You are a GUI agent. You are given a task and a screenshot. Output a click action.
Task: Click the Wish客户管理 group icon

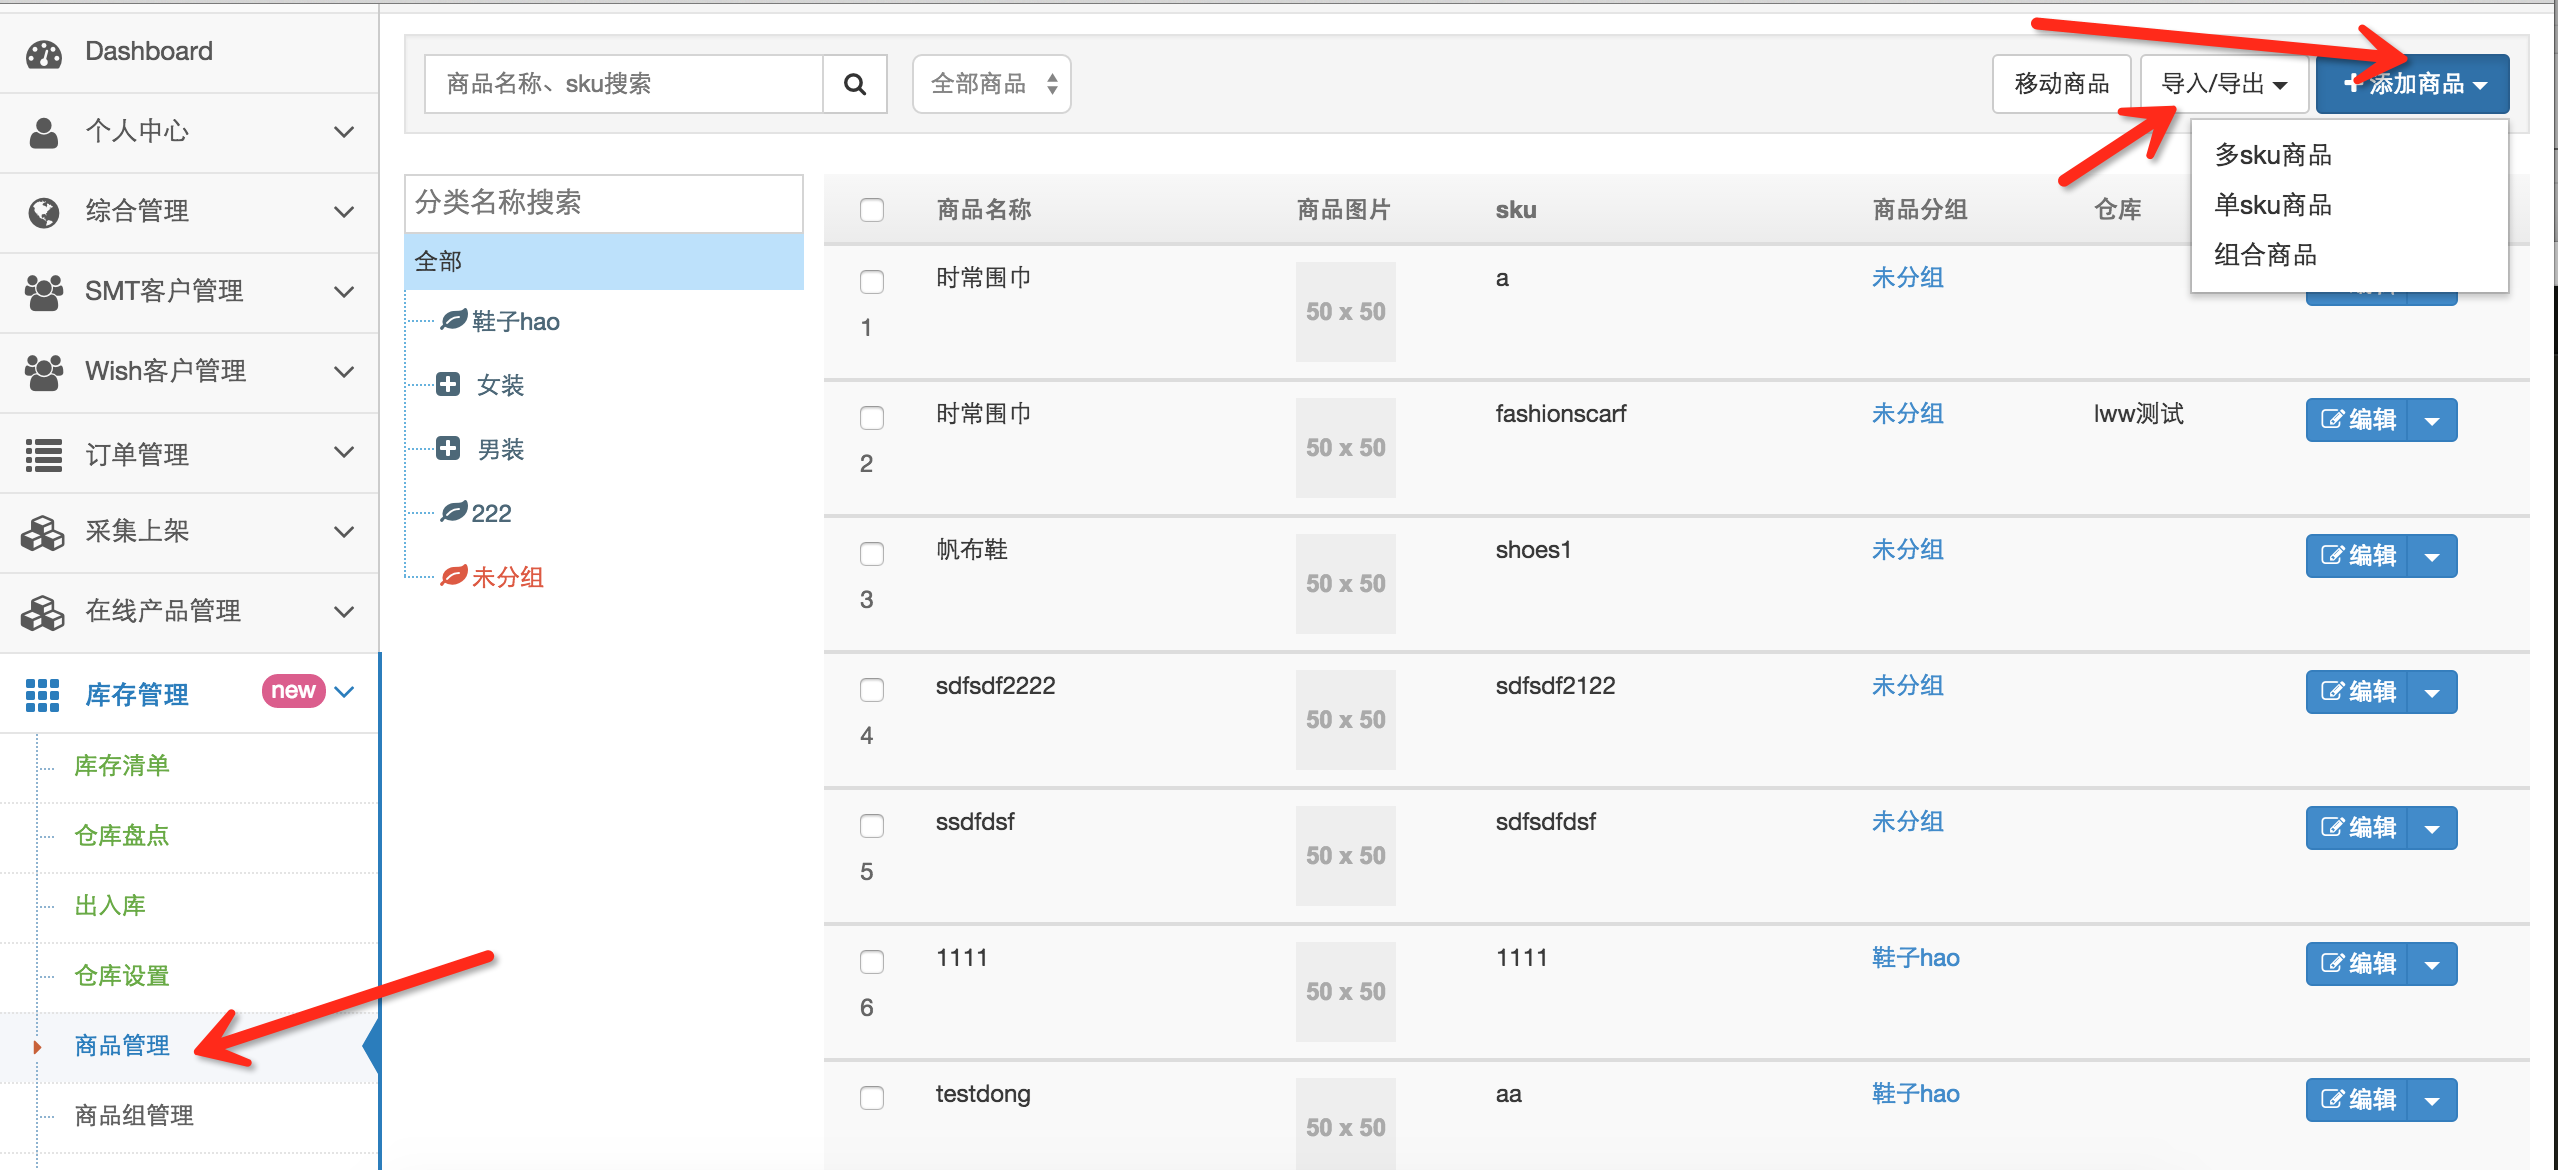pyautogui.click(x=44, y=372)
